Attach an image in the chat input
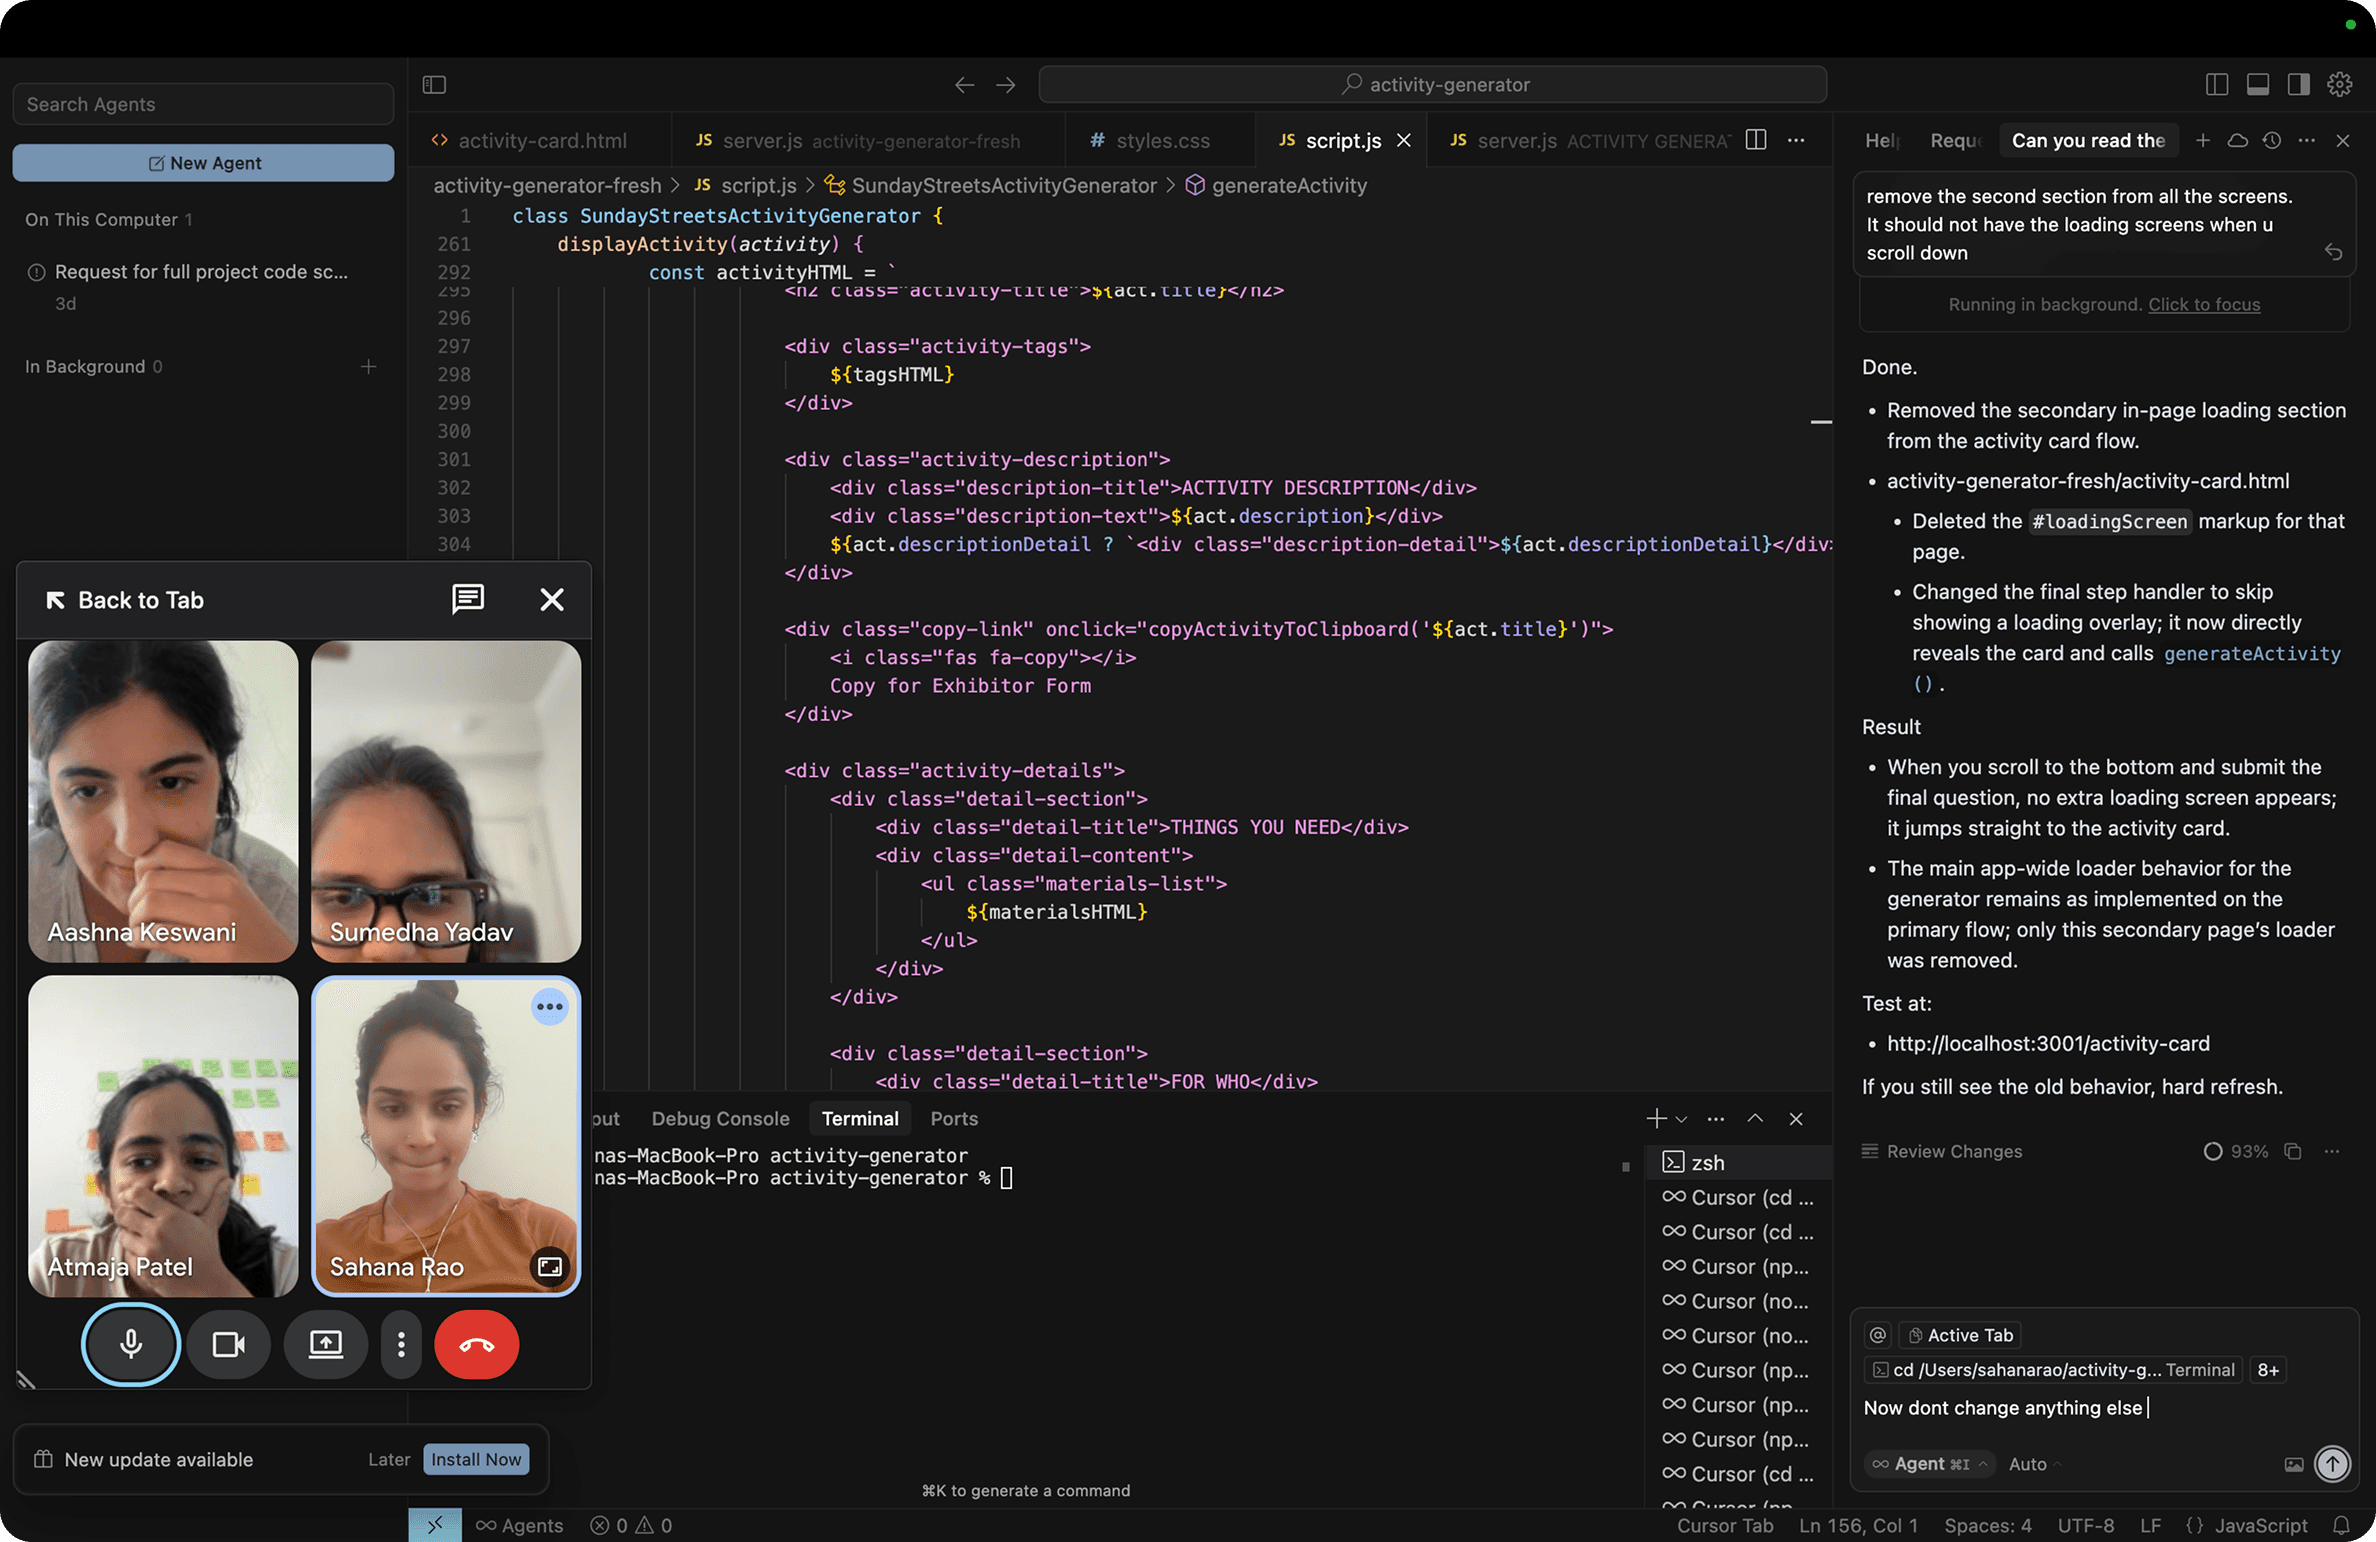 point(2293,1464)
